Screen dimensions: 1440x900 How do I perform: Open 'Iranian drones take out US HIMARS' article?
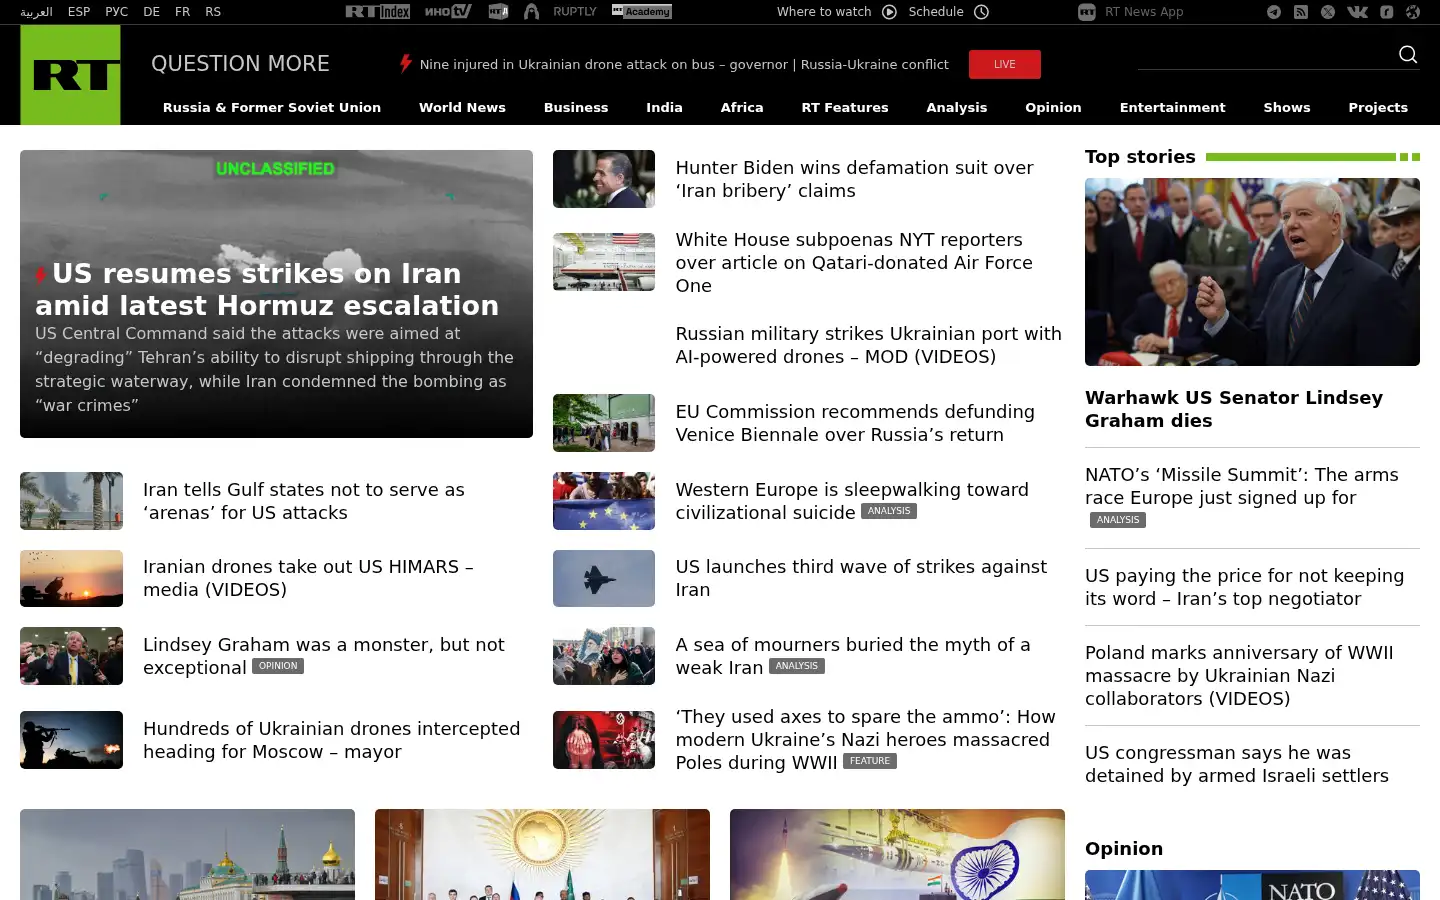pyautogui.click(x=308, y=578)
